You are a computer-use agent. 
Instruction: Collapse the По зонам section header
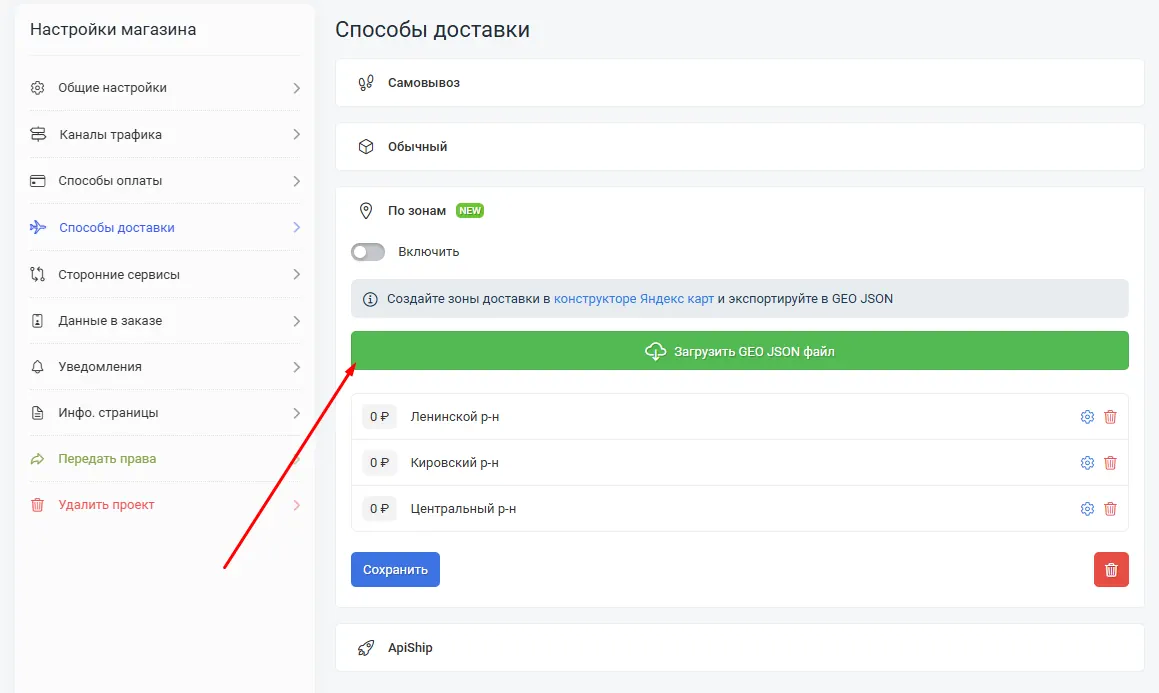pos(416,211)
